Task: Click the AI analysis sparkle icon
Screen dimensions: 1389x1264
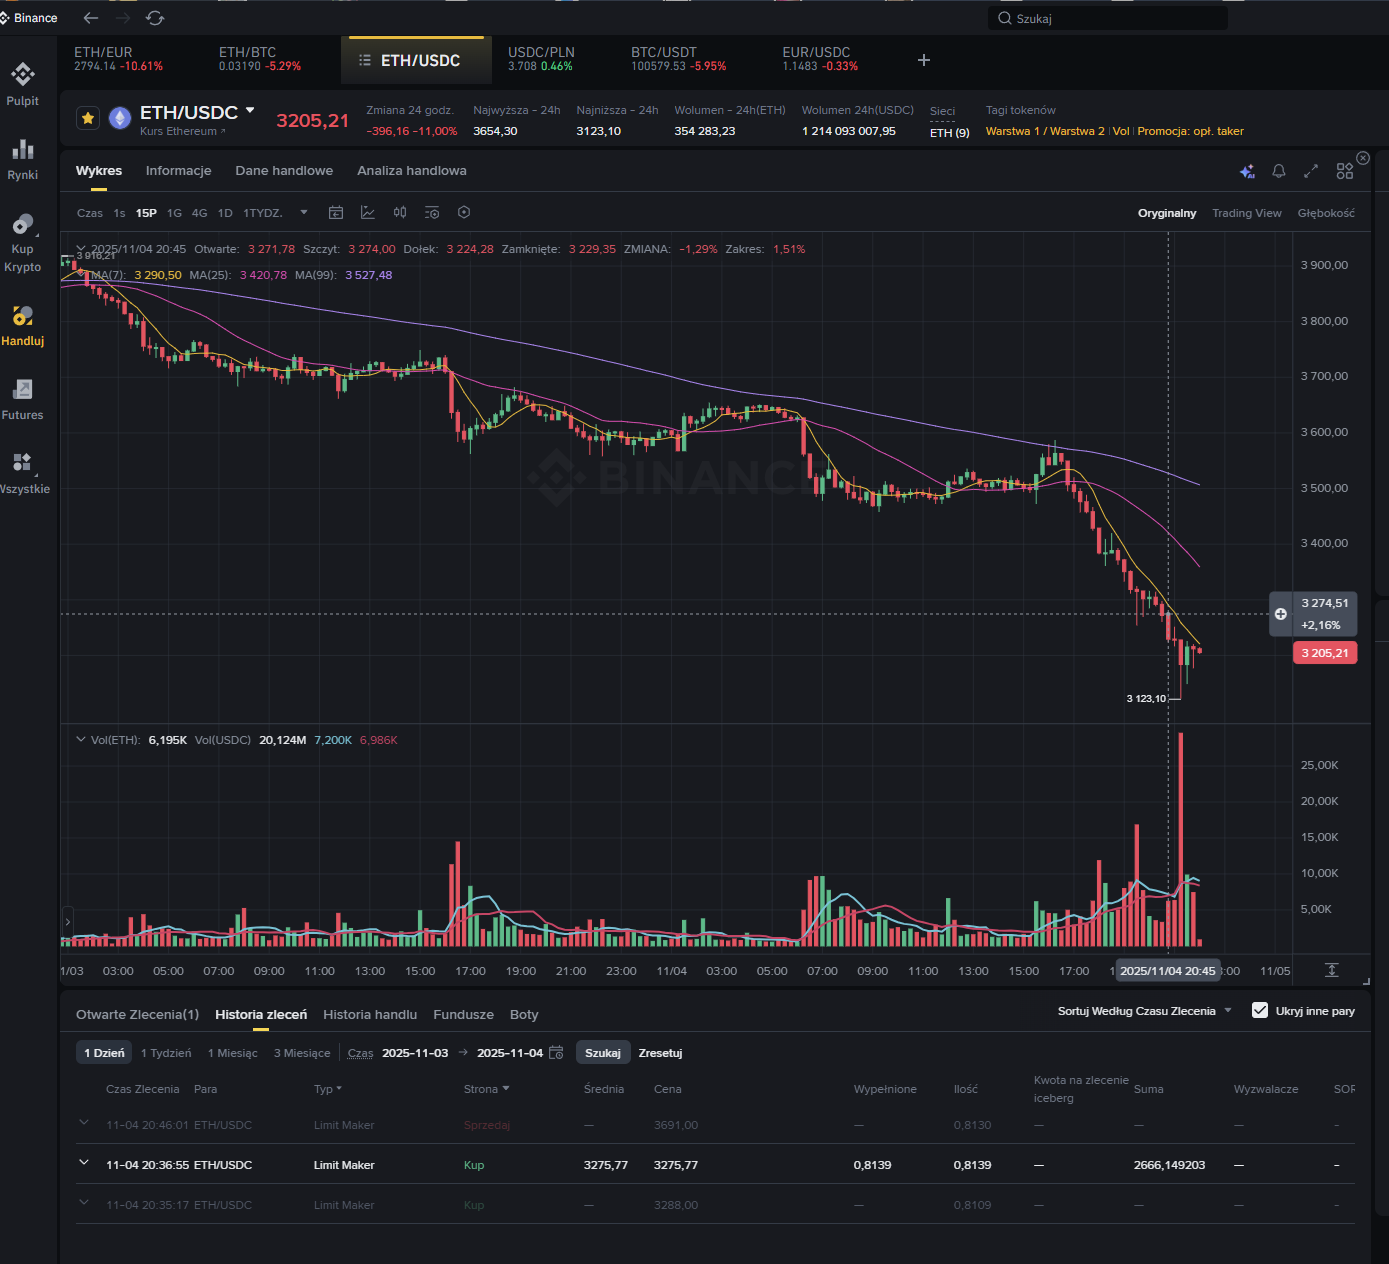Action: [x=1247, y=172]
